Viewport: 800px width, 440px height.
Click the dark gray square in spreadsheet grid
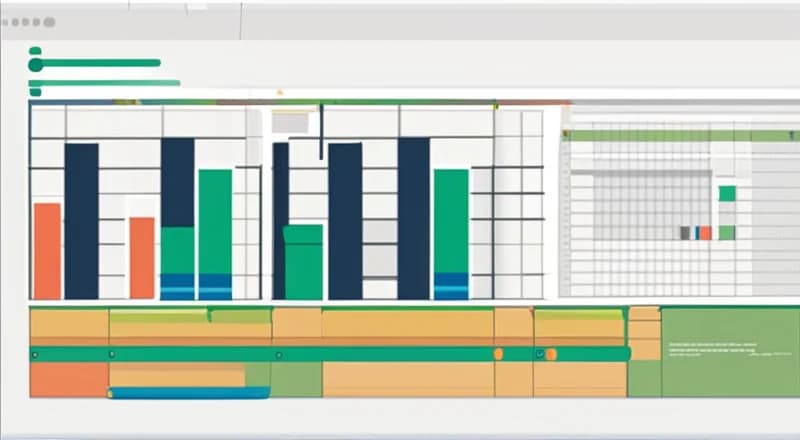click(685, 232)
